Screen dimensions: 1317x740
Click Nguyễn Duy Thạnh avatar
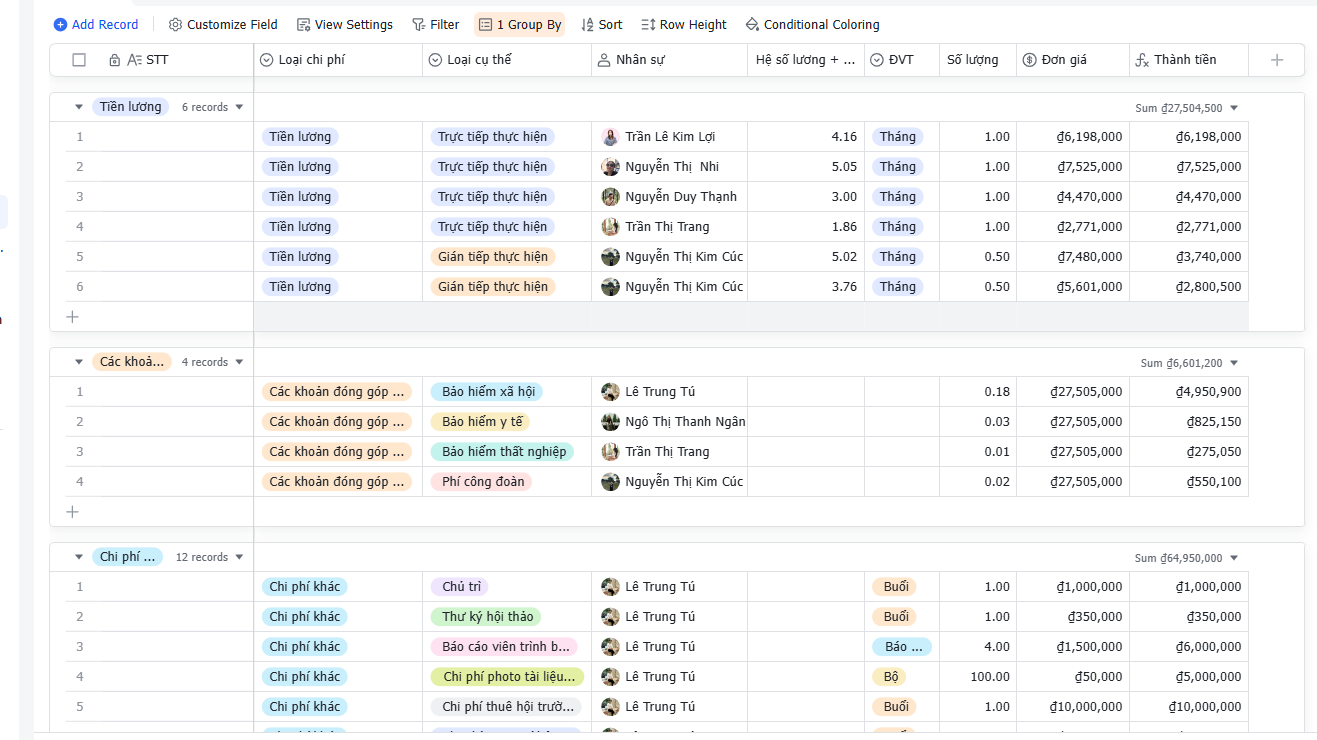[610, 197]
